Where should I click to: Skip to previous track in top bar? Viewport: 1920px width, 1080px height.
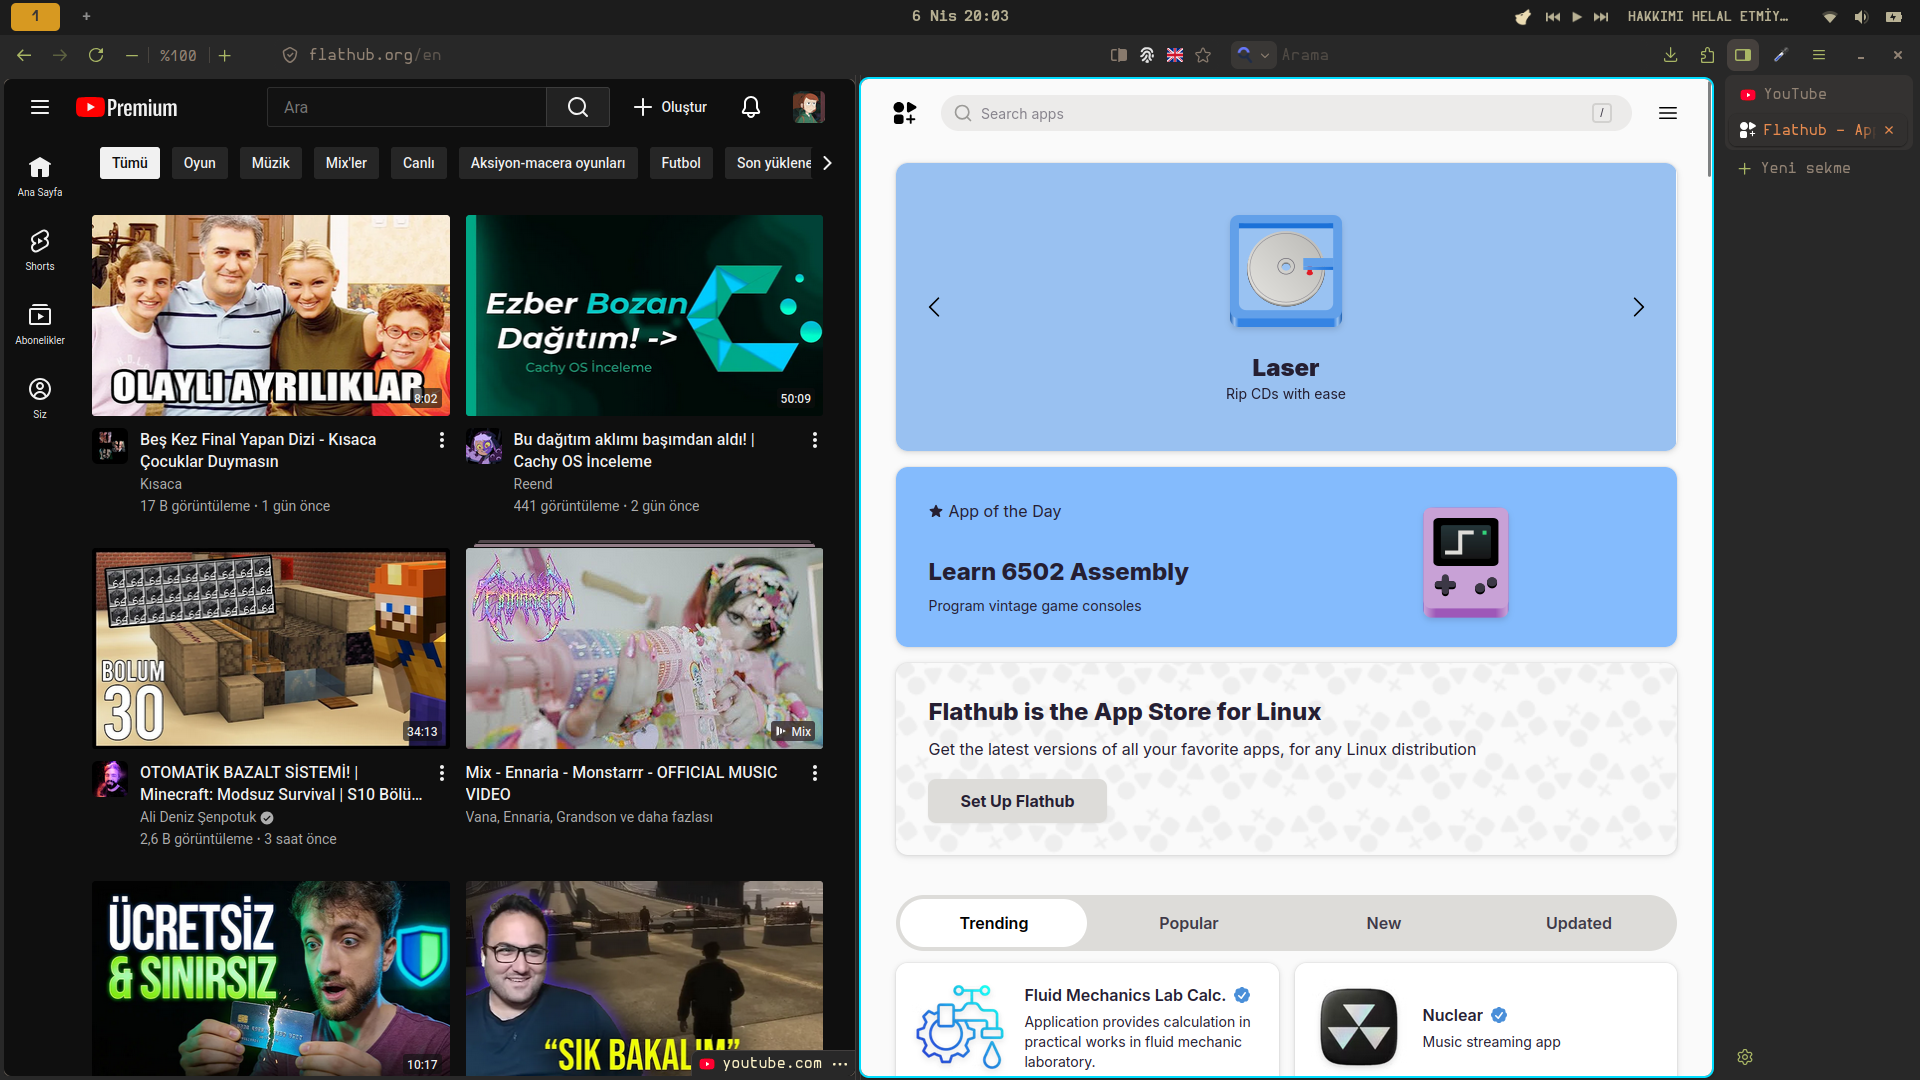point(1553,16)
